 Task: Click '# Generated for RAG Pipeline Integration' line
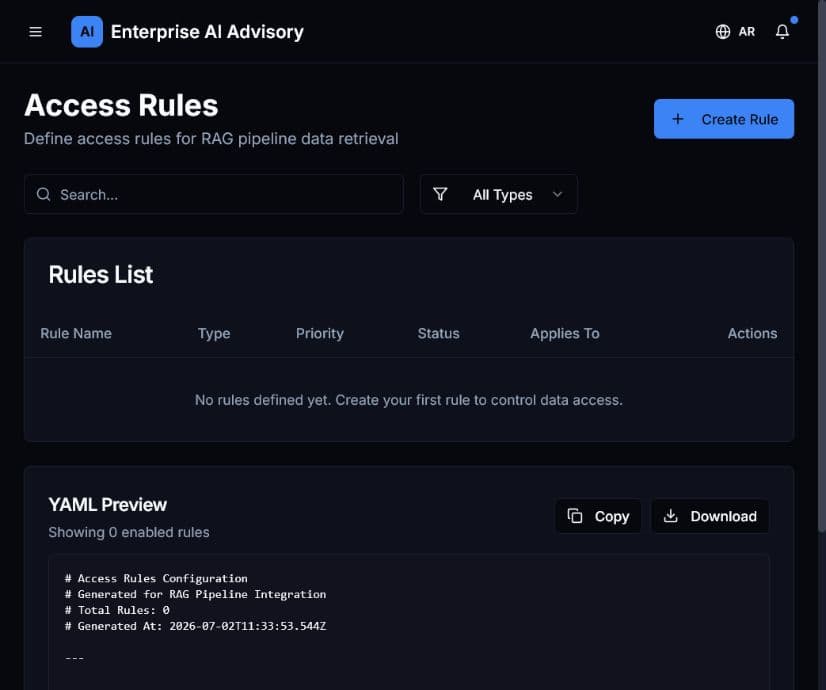click(x=195, y=594)
